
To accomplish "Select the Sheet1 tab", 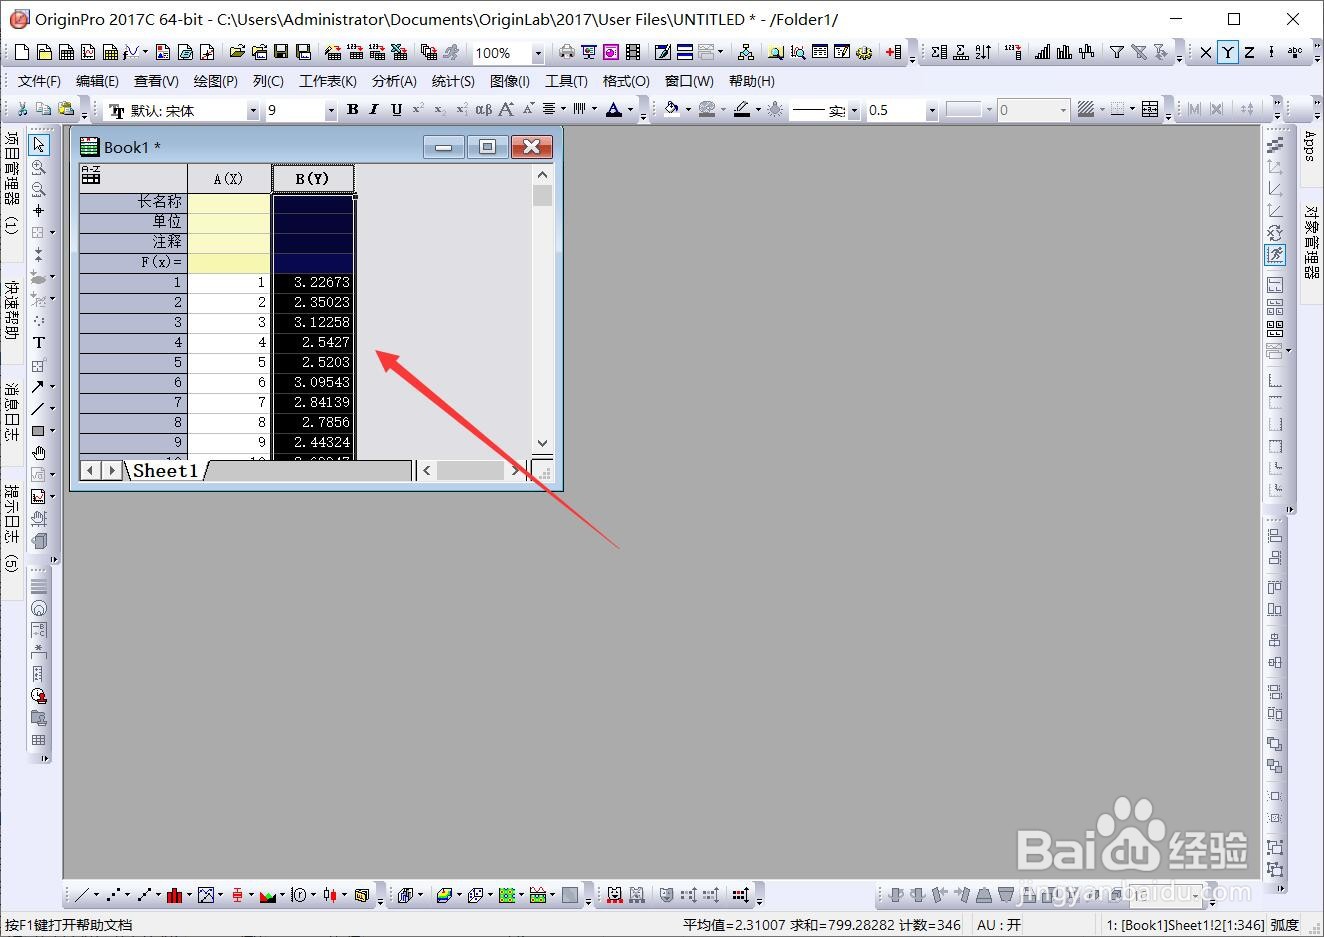I will [x=166, y=470].
